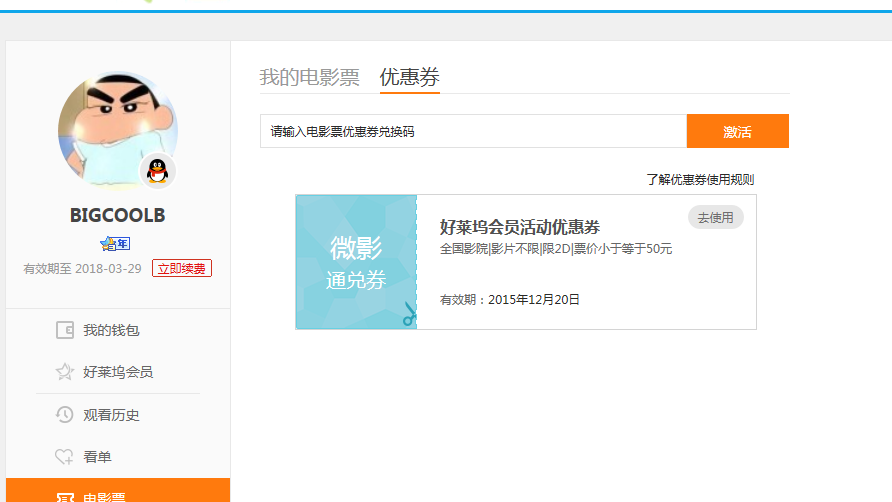Click the coupon title 好莱坞会员活动优惠券
Viewport: 892px width, 502px height.
(x=519, y=227)
